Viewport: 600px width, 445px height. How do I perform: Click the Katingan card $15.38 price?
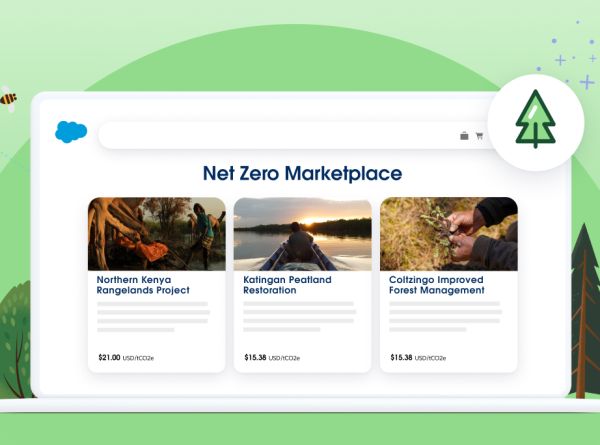(x=272, y=358)
